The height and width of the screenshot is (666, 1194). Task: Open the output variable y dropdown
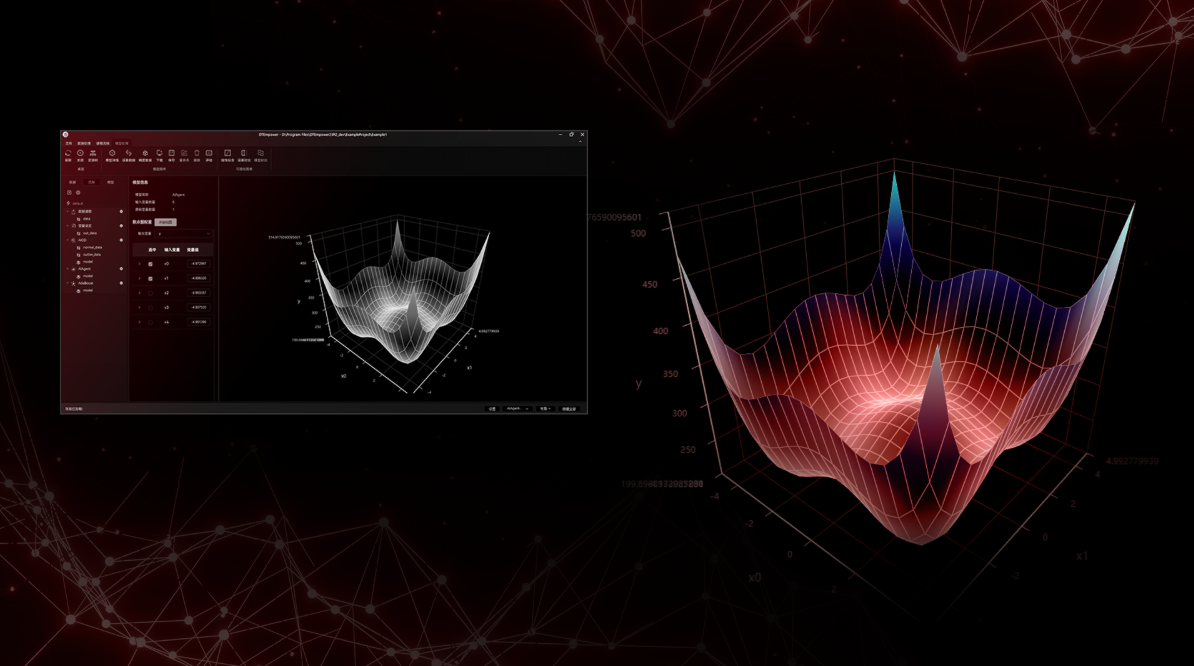point(183,234)
